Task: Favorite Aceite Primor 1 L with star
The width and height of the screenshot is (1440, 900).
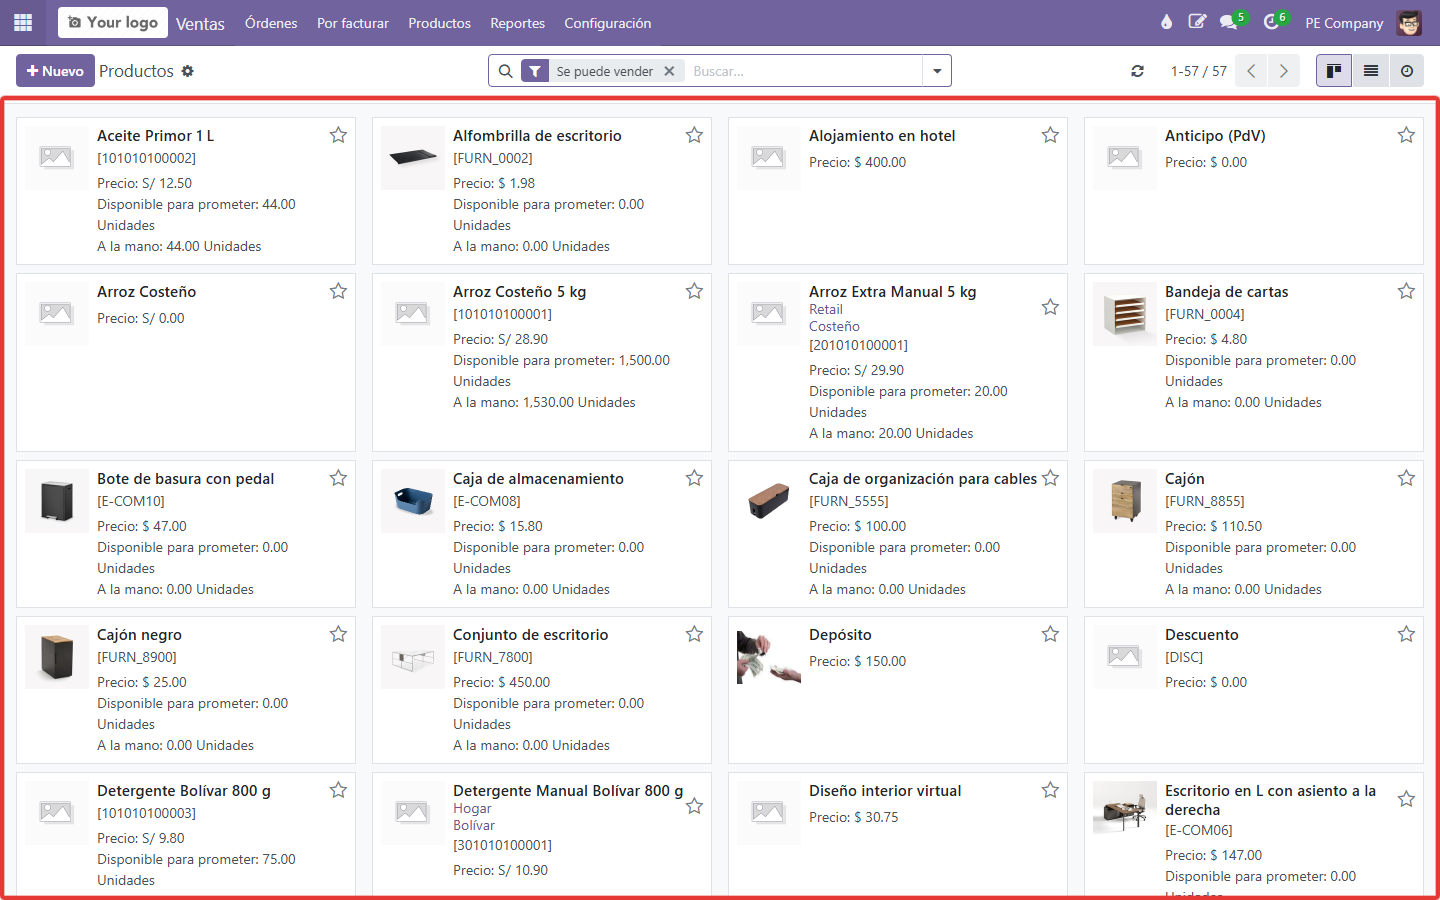Action: coord(338,135)
